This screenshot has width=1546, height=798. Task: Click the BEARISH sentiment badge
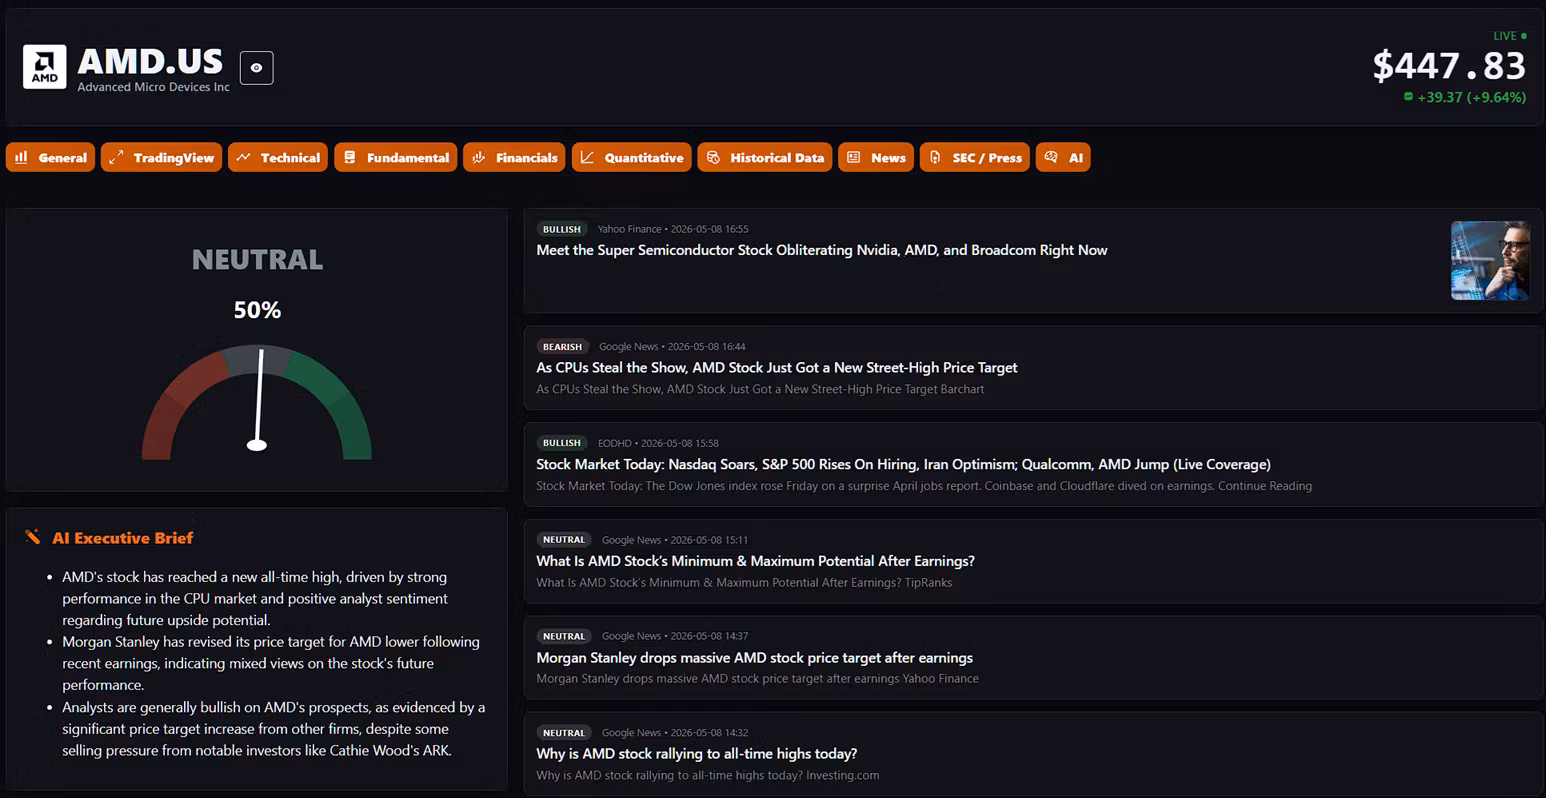click(563, 347)
